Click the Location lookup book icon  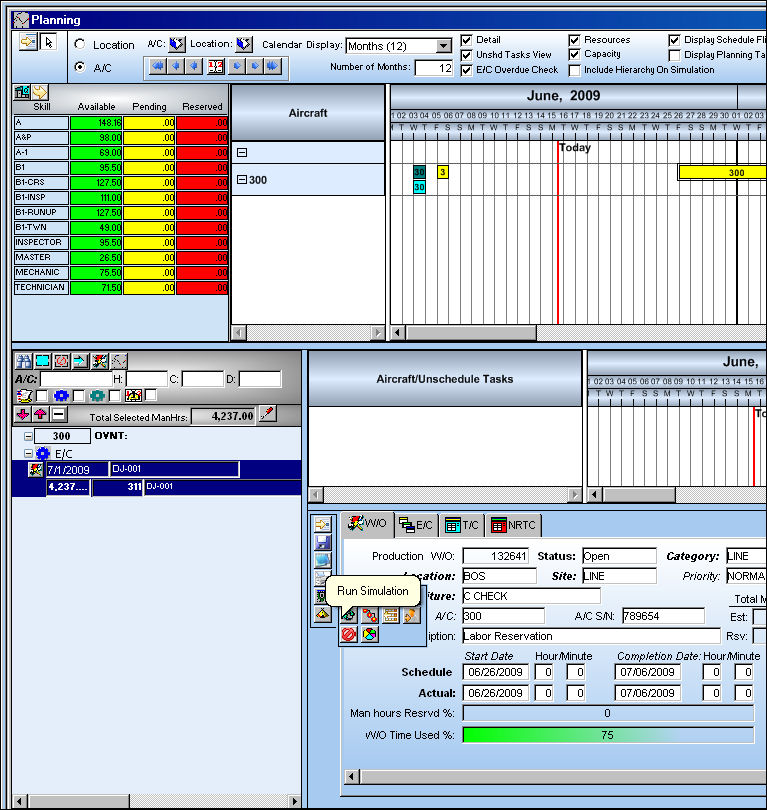click(244, 44)
